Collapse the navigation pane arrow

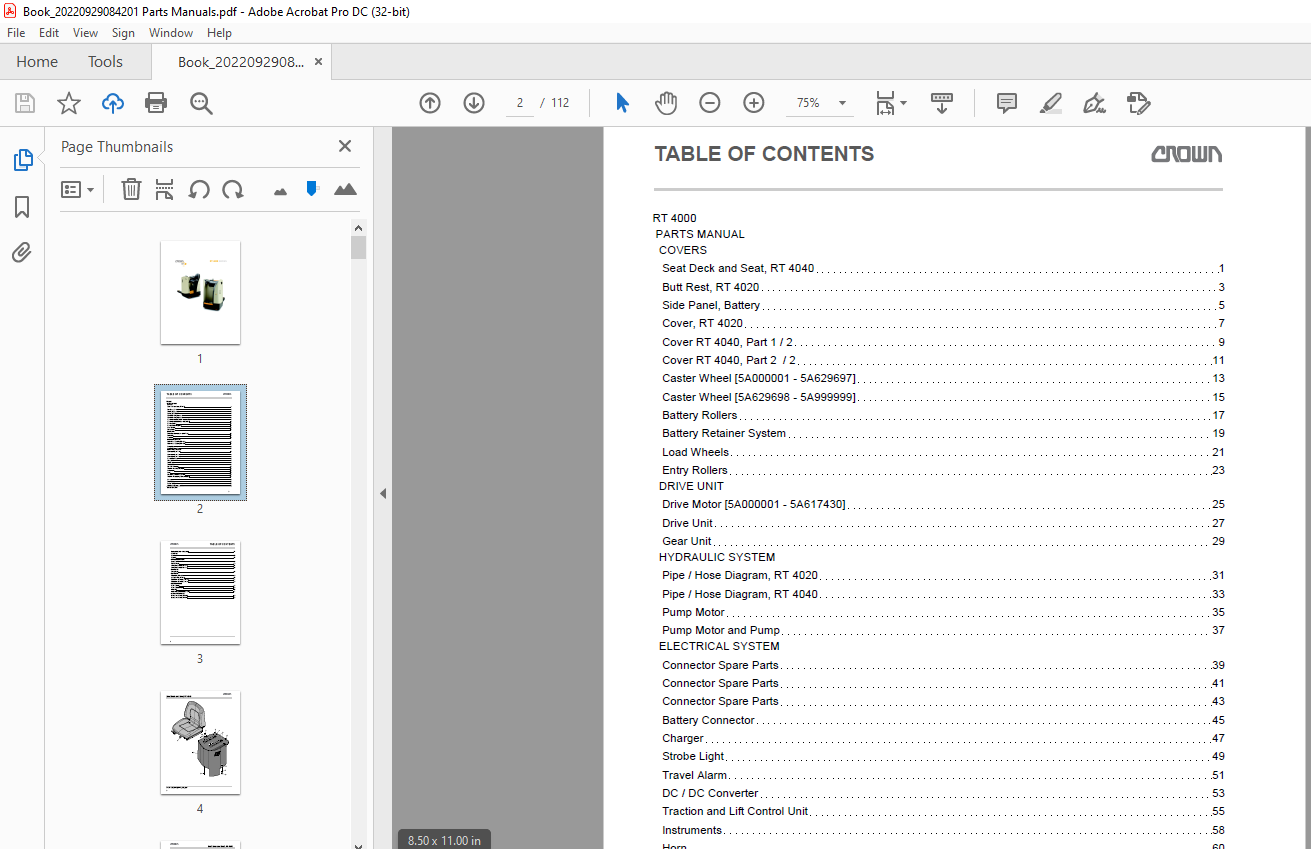pyautogui.click(x=382, y=493)
